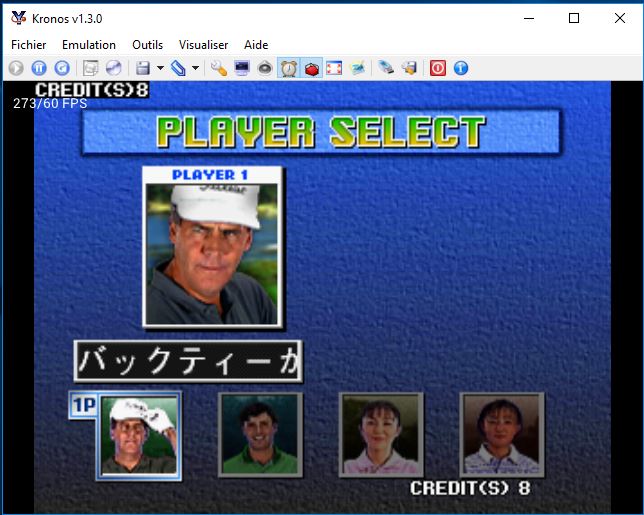The image size is (644, 515).
Task: Quit with the red power icon
Action: 437,68
